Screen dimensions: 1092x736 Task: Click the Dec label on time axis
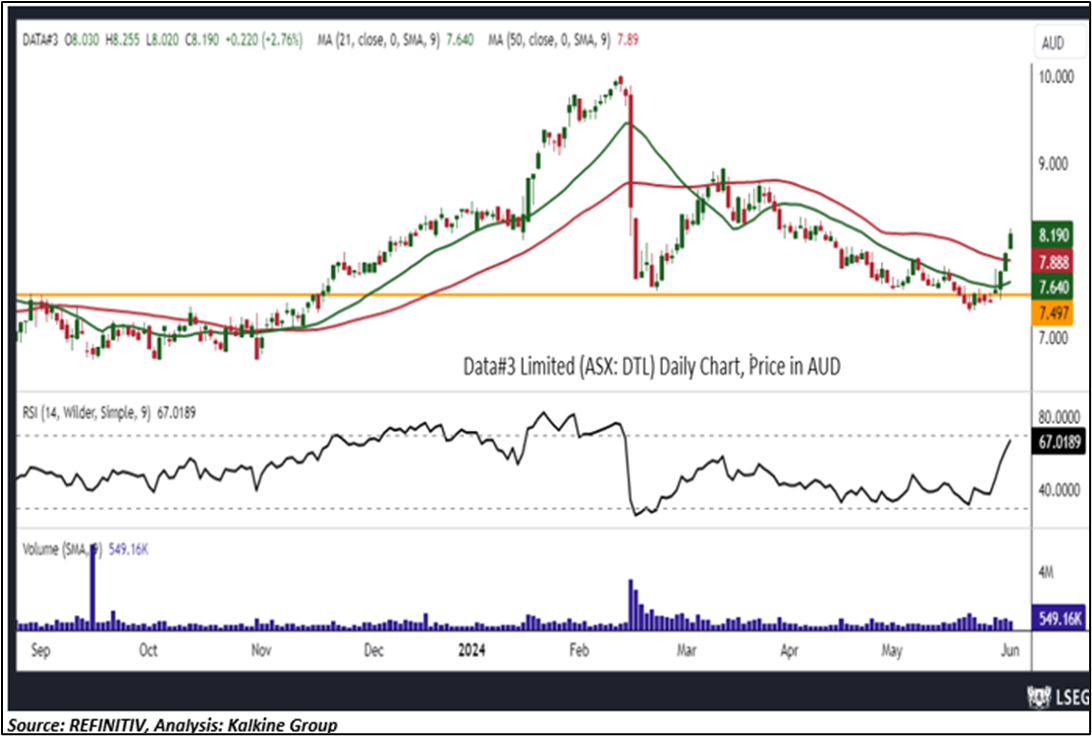pyautogui.click(x=373, y=651)
